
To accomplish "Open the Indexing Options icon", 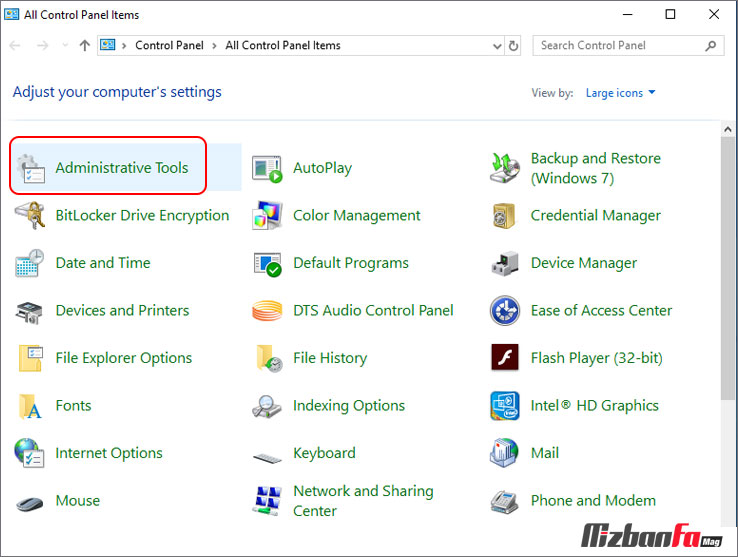I will (x=266, y=406).
